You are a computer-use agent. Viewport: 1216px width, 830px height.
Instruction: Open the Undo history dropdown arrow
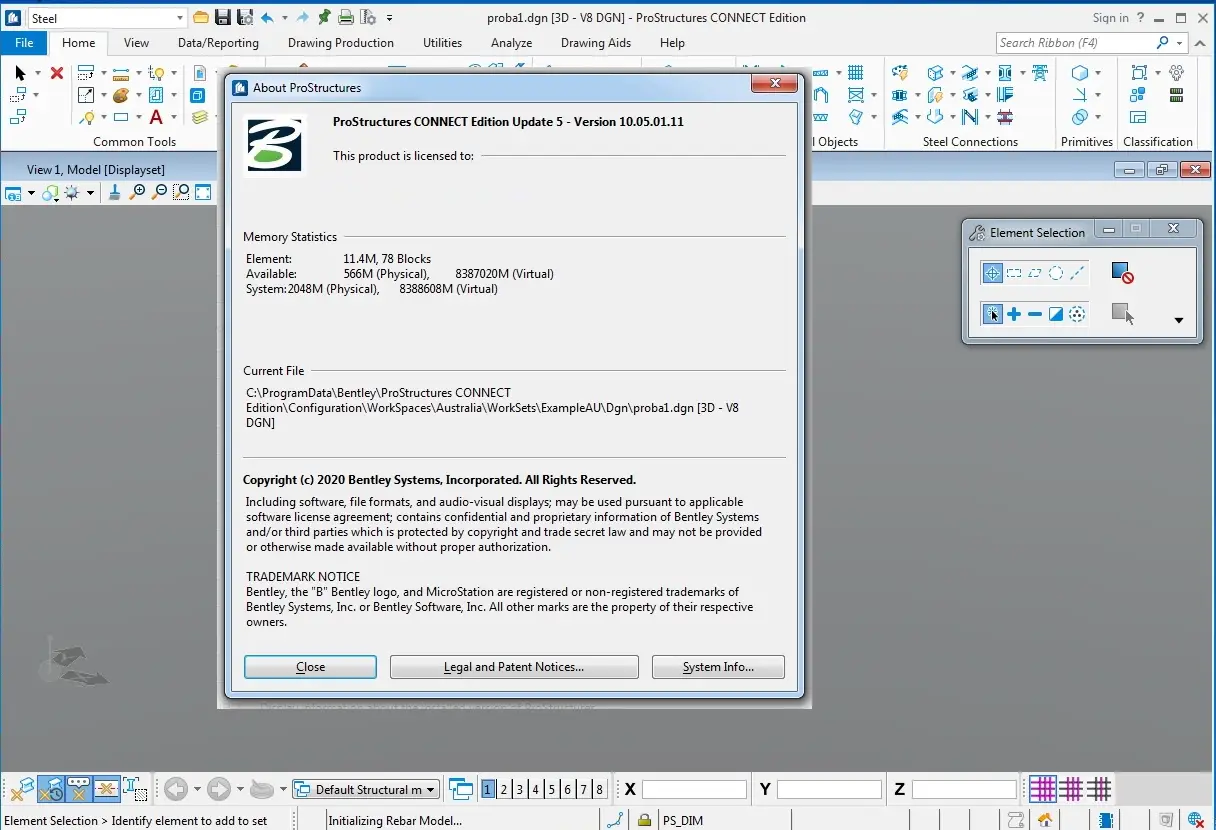(x=284, y=18)
